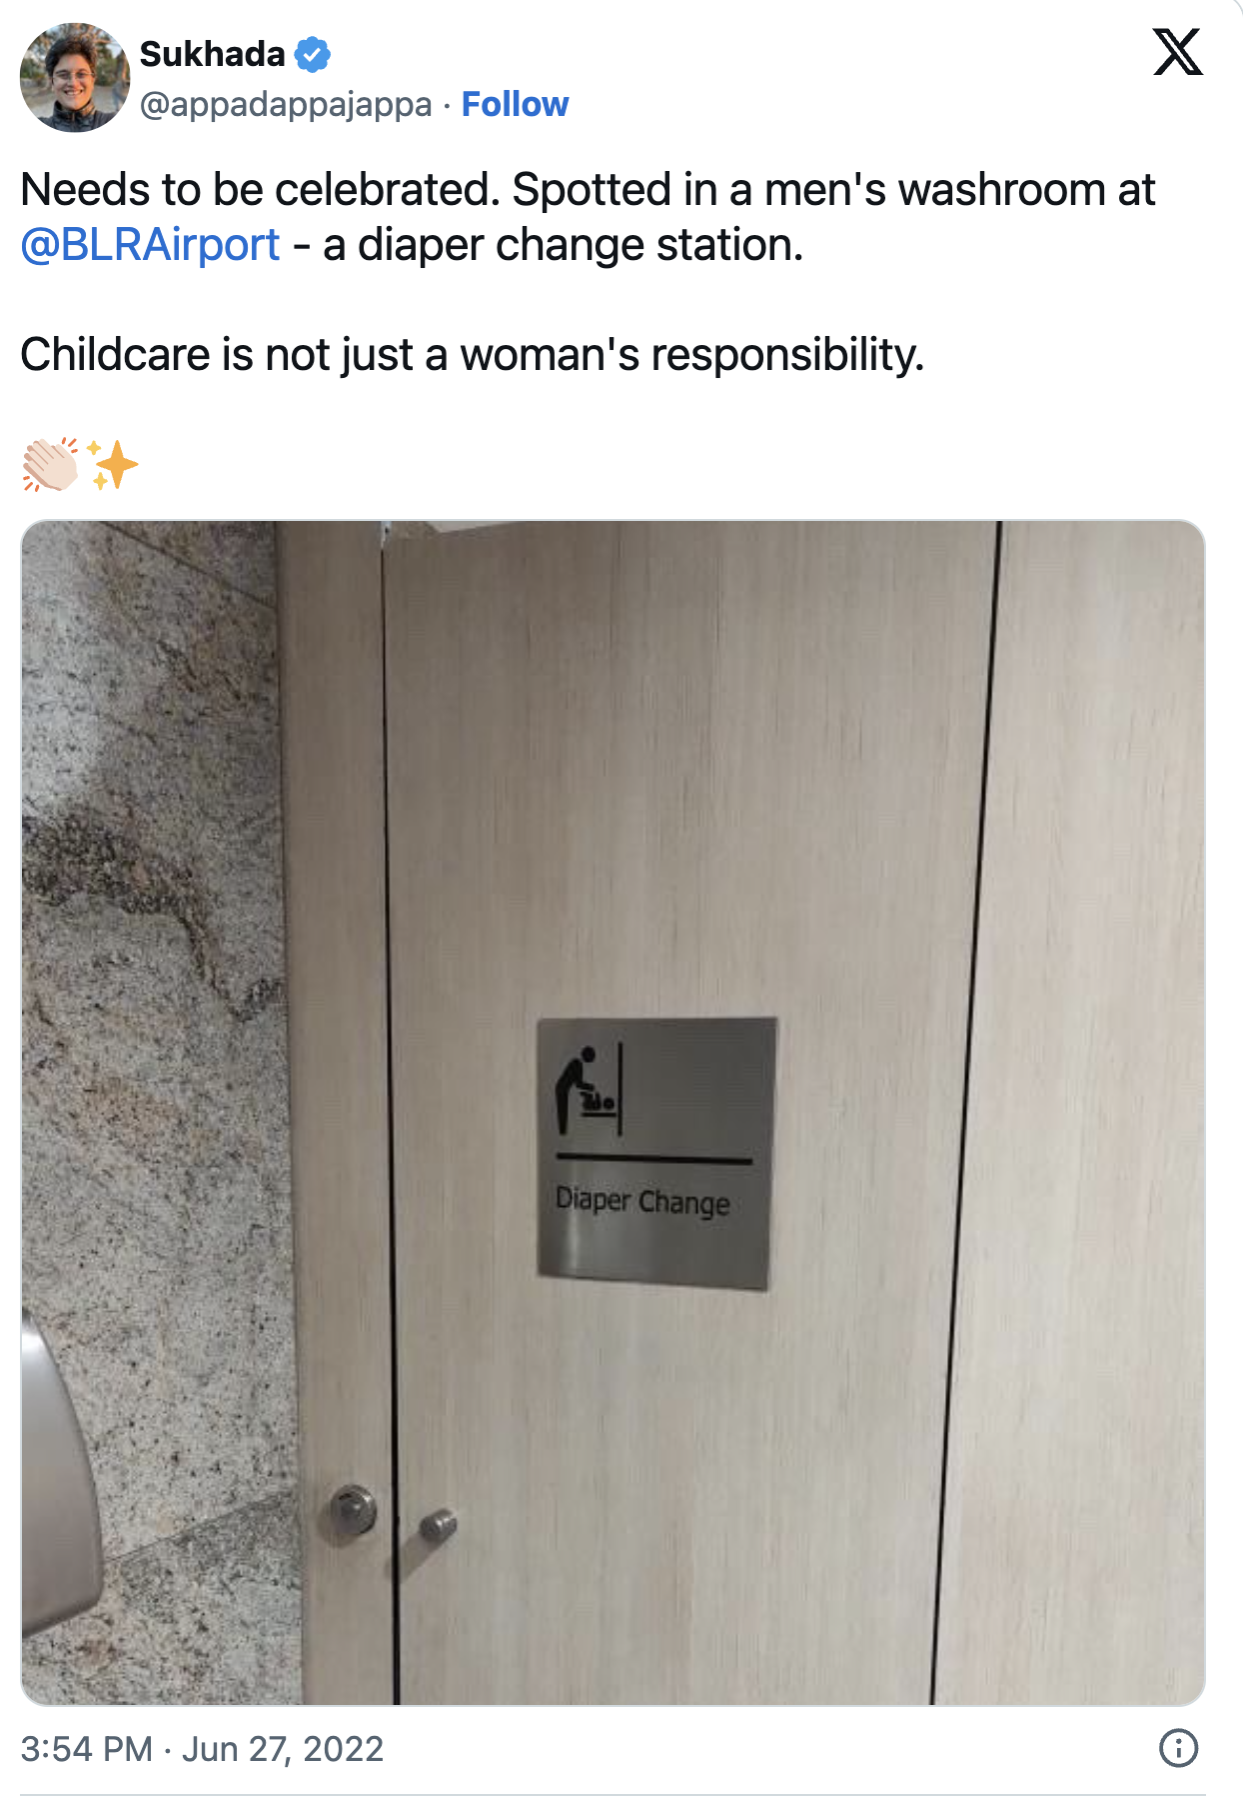
Task: Click the sparkles emoji
Action: pos(112,465)
